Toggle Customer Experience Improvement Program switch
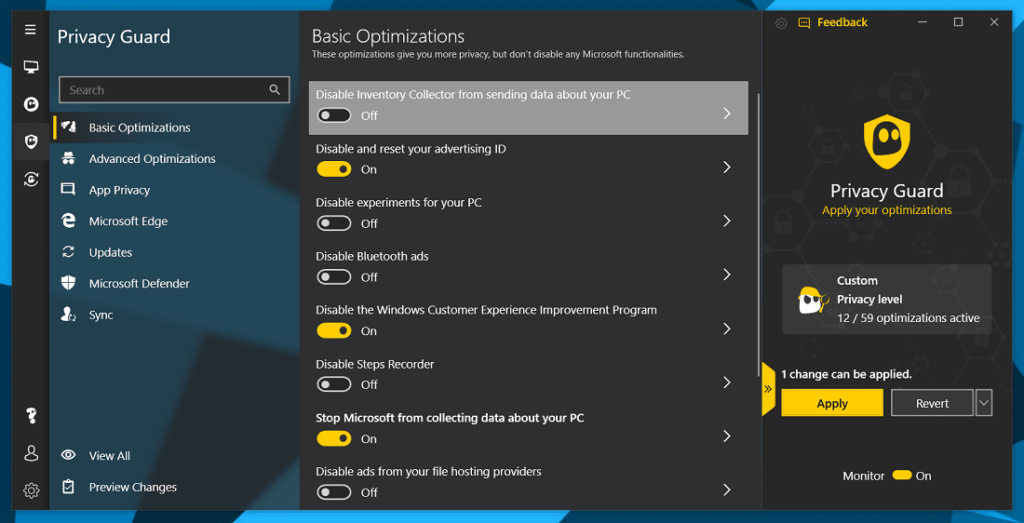The height and width of the screenshot is (523, 1024). (x=334, y=330)
